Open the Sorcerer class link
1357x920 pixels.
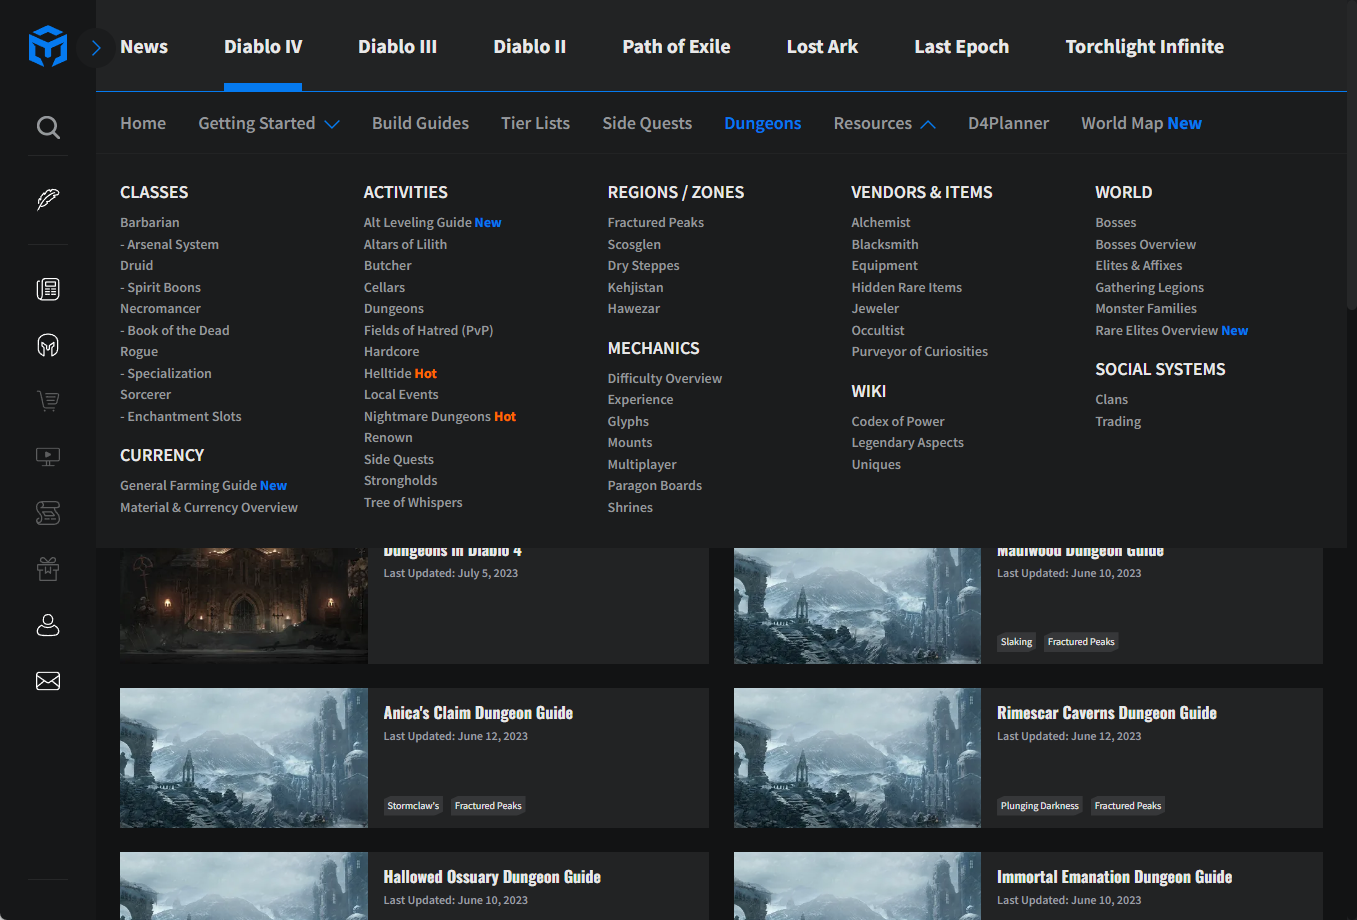146,394
